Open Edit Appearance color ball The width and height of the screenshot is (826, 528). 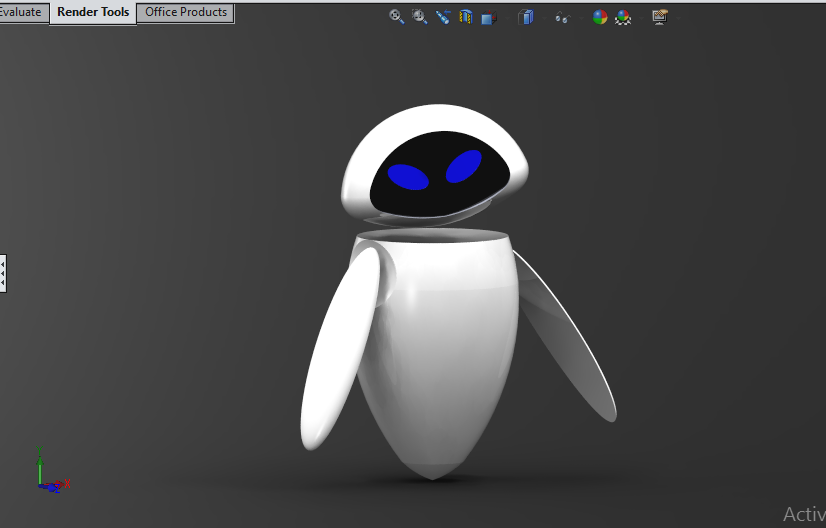pyautogui.click(x=599, y=17)
